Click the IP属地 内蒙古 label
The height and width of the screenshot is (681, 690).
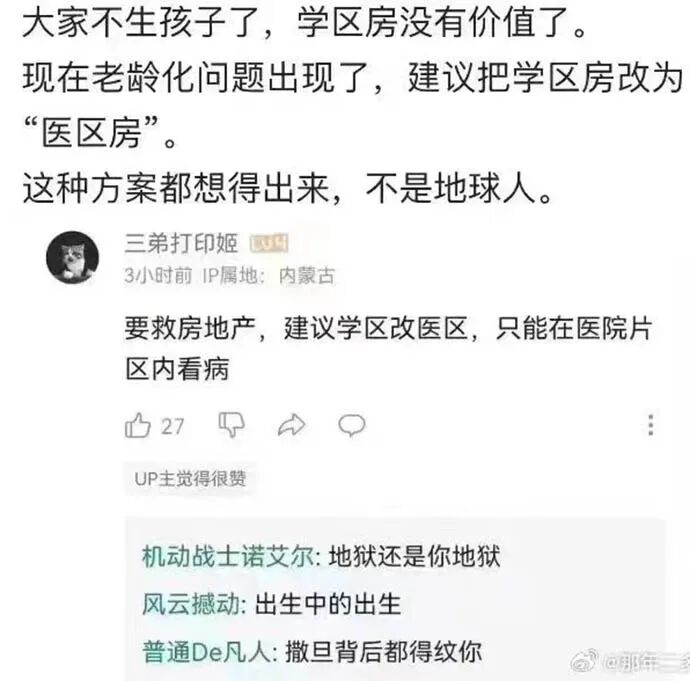tap(269, 276)
